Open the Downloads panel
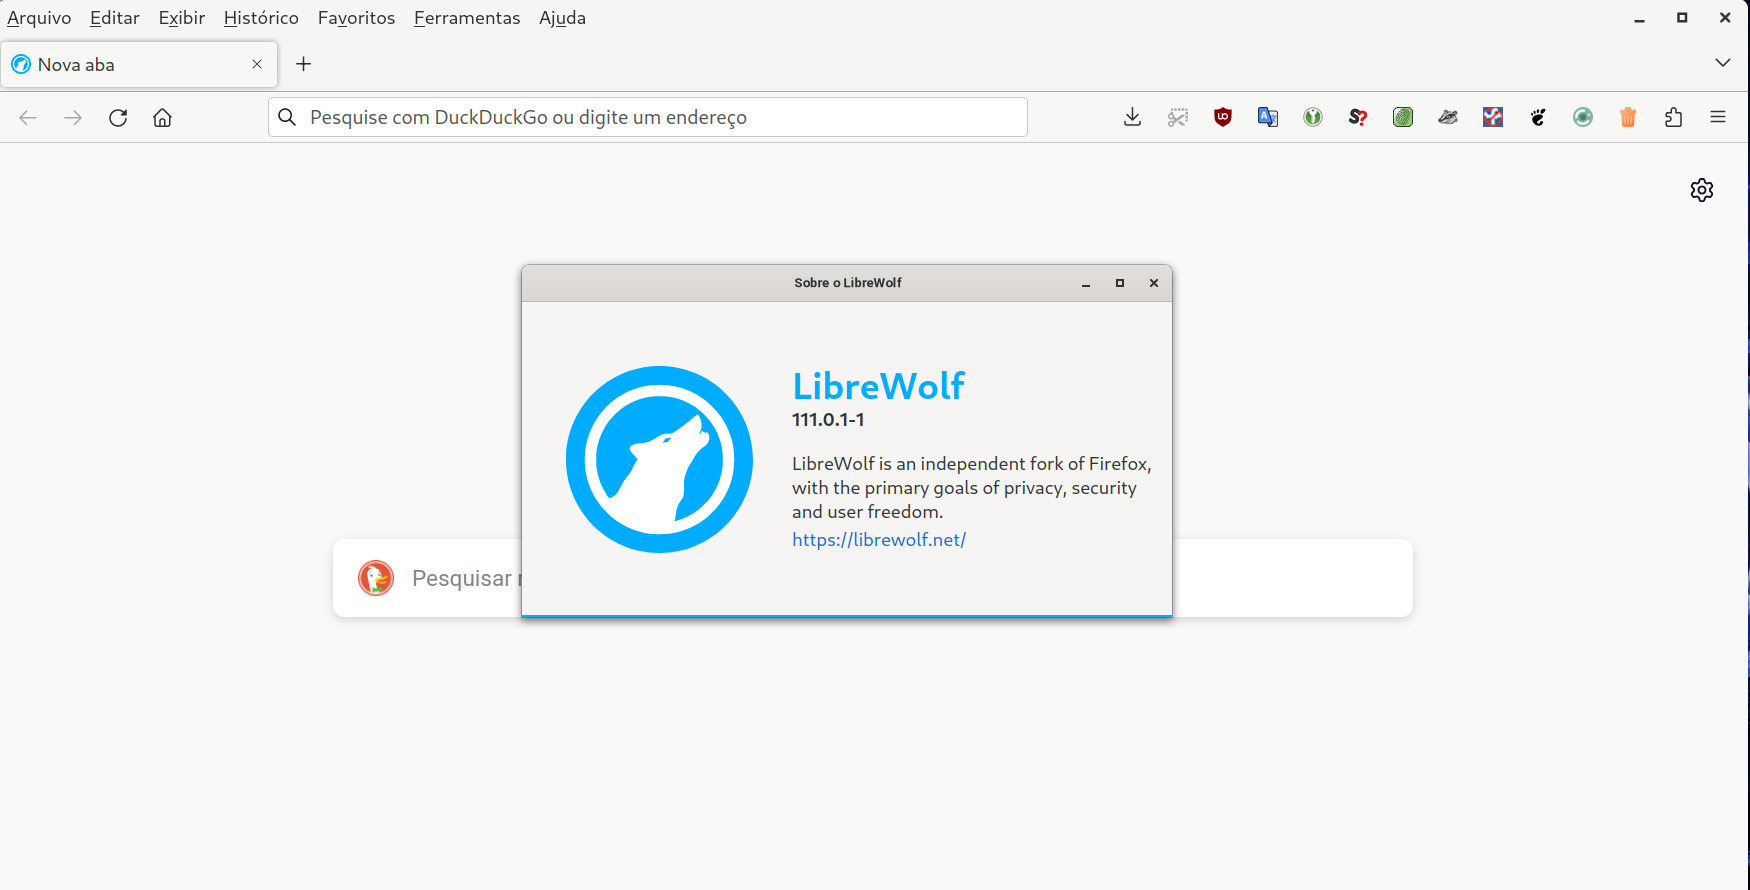Screen dimensions: 1750x890 coord(1132,117)
